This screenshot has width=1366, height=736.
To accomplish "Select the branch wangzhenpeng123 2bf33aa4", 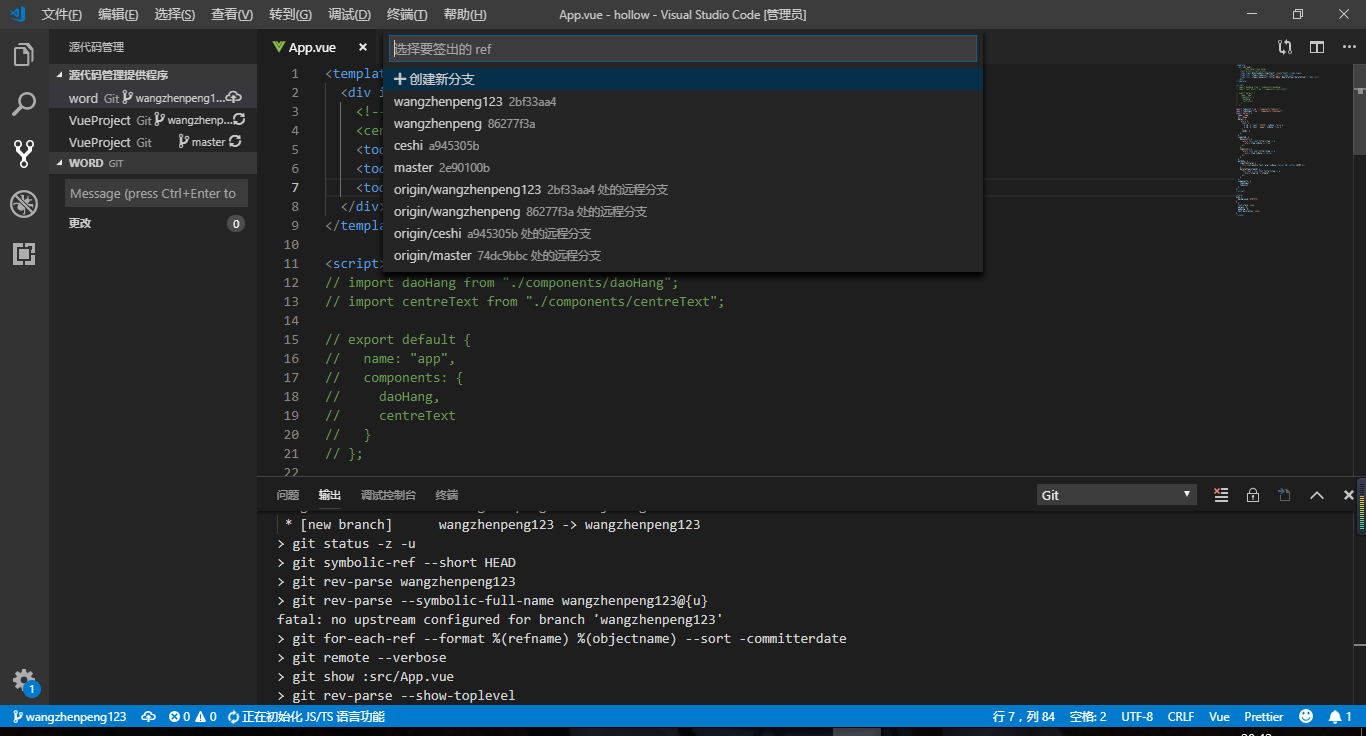I will (475, 101).
